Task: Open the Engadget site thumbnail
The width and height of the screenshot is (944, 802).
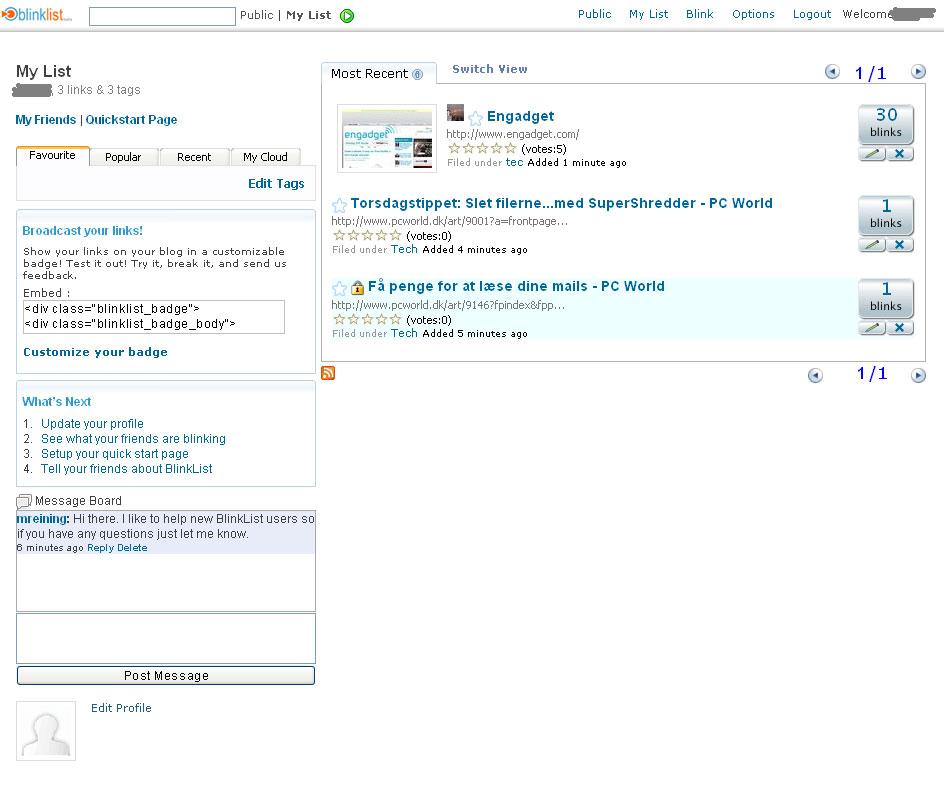Action: pyautogui.click(x=387, y=138)
